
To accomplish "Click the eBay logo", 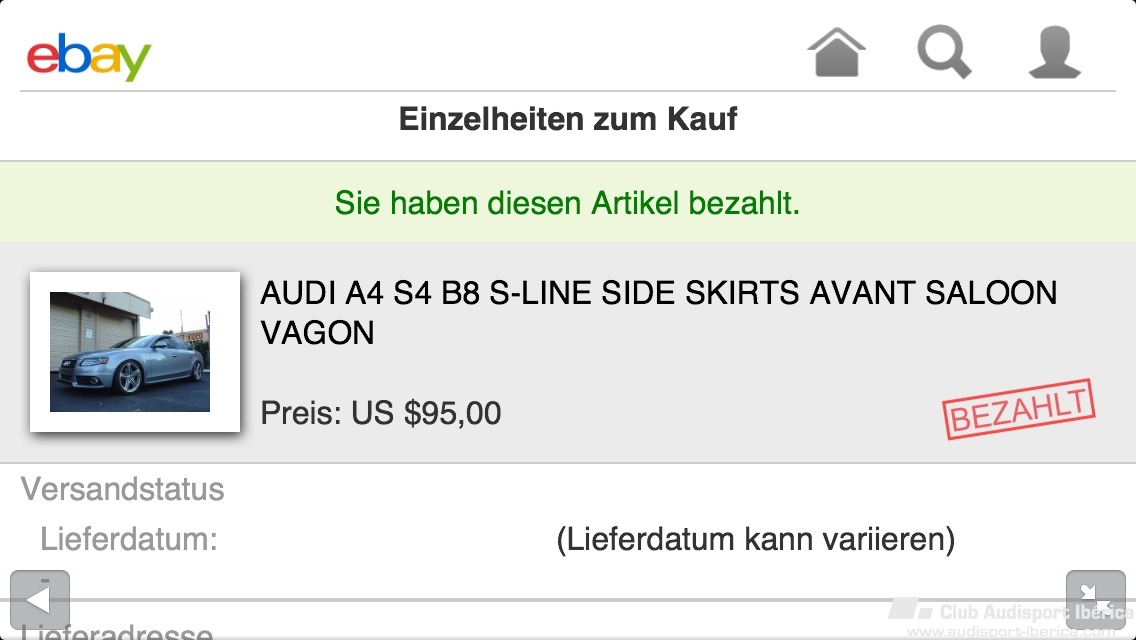I will (x=88, y=57).
